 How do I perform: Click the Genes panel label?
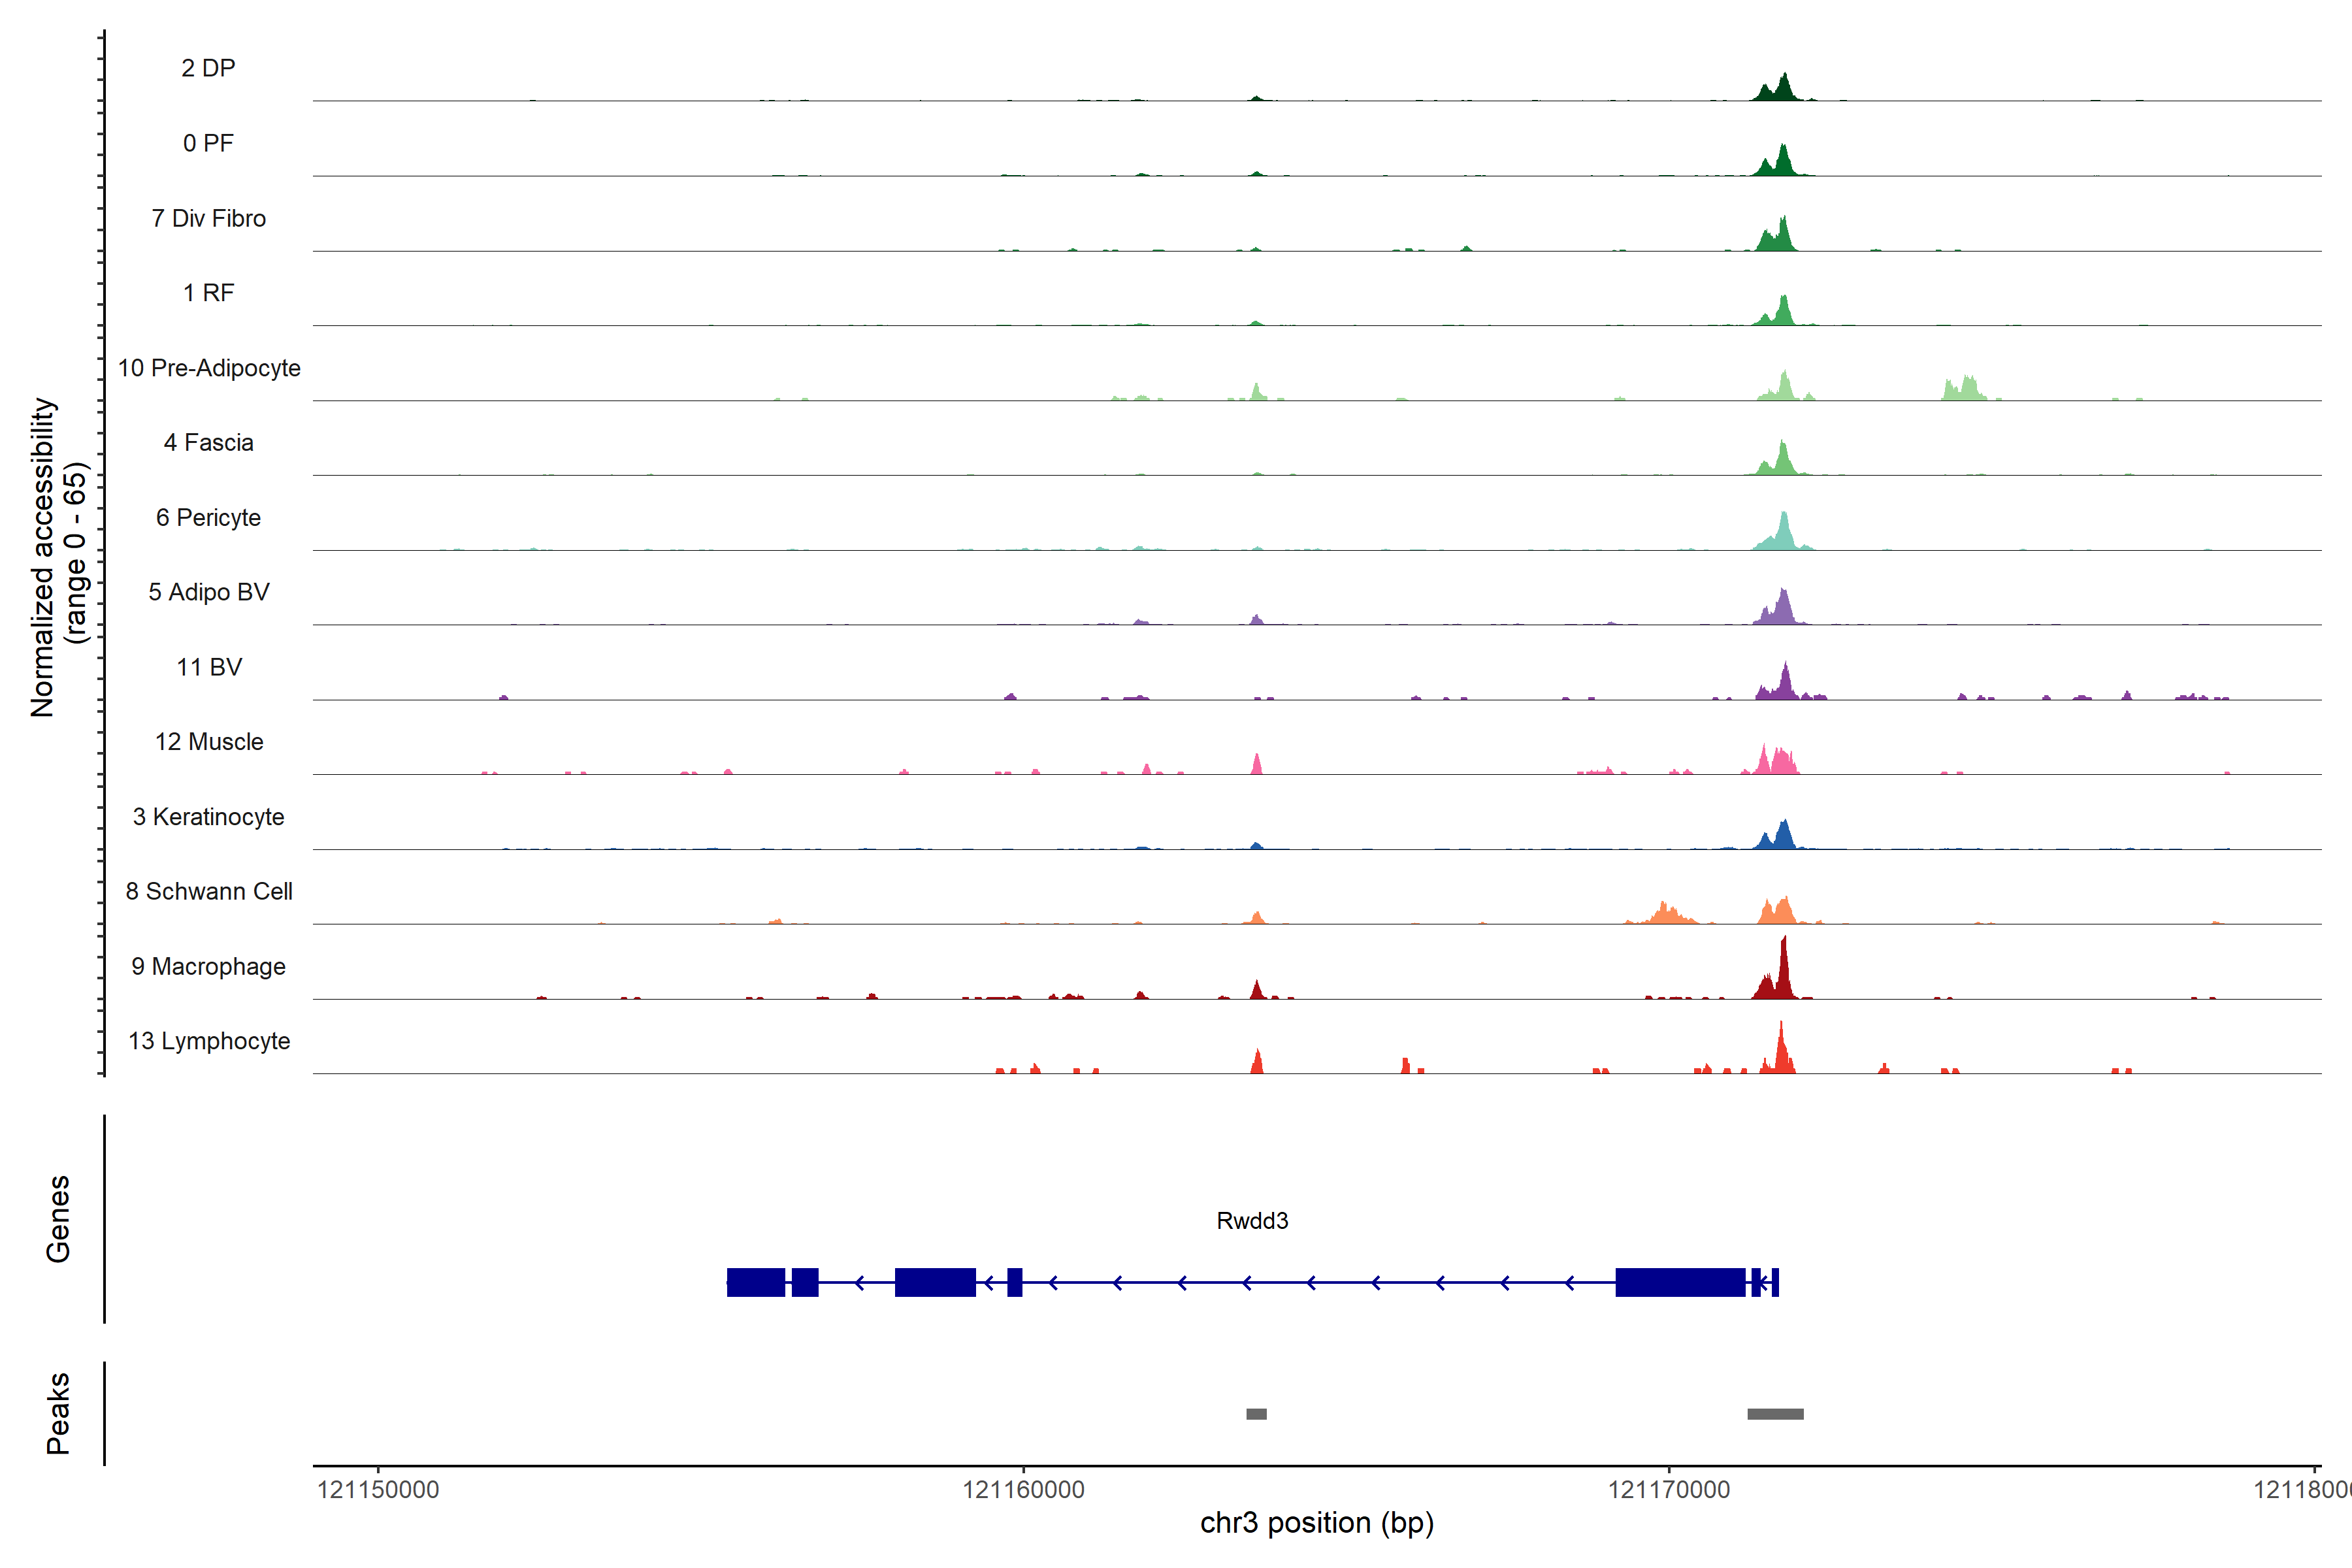click(58, 1219)
